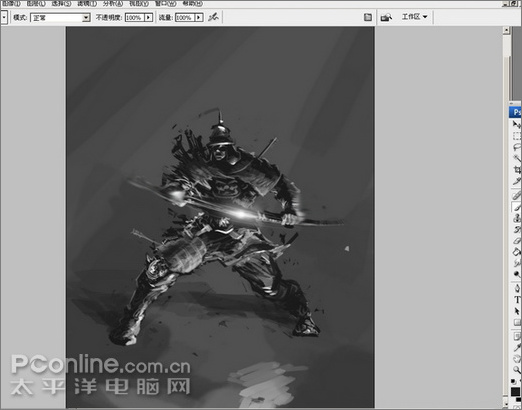Open the 滤镜(T) menu
Image resolution: width=522 pixels, height=410 pixels.
87,4
